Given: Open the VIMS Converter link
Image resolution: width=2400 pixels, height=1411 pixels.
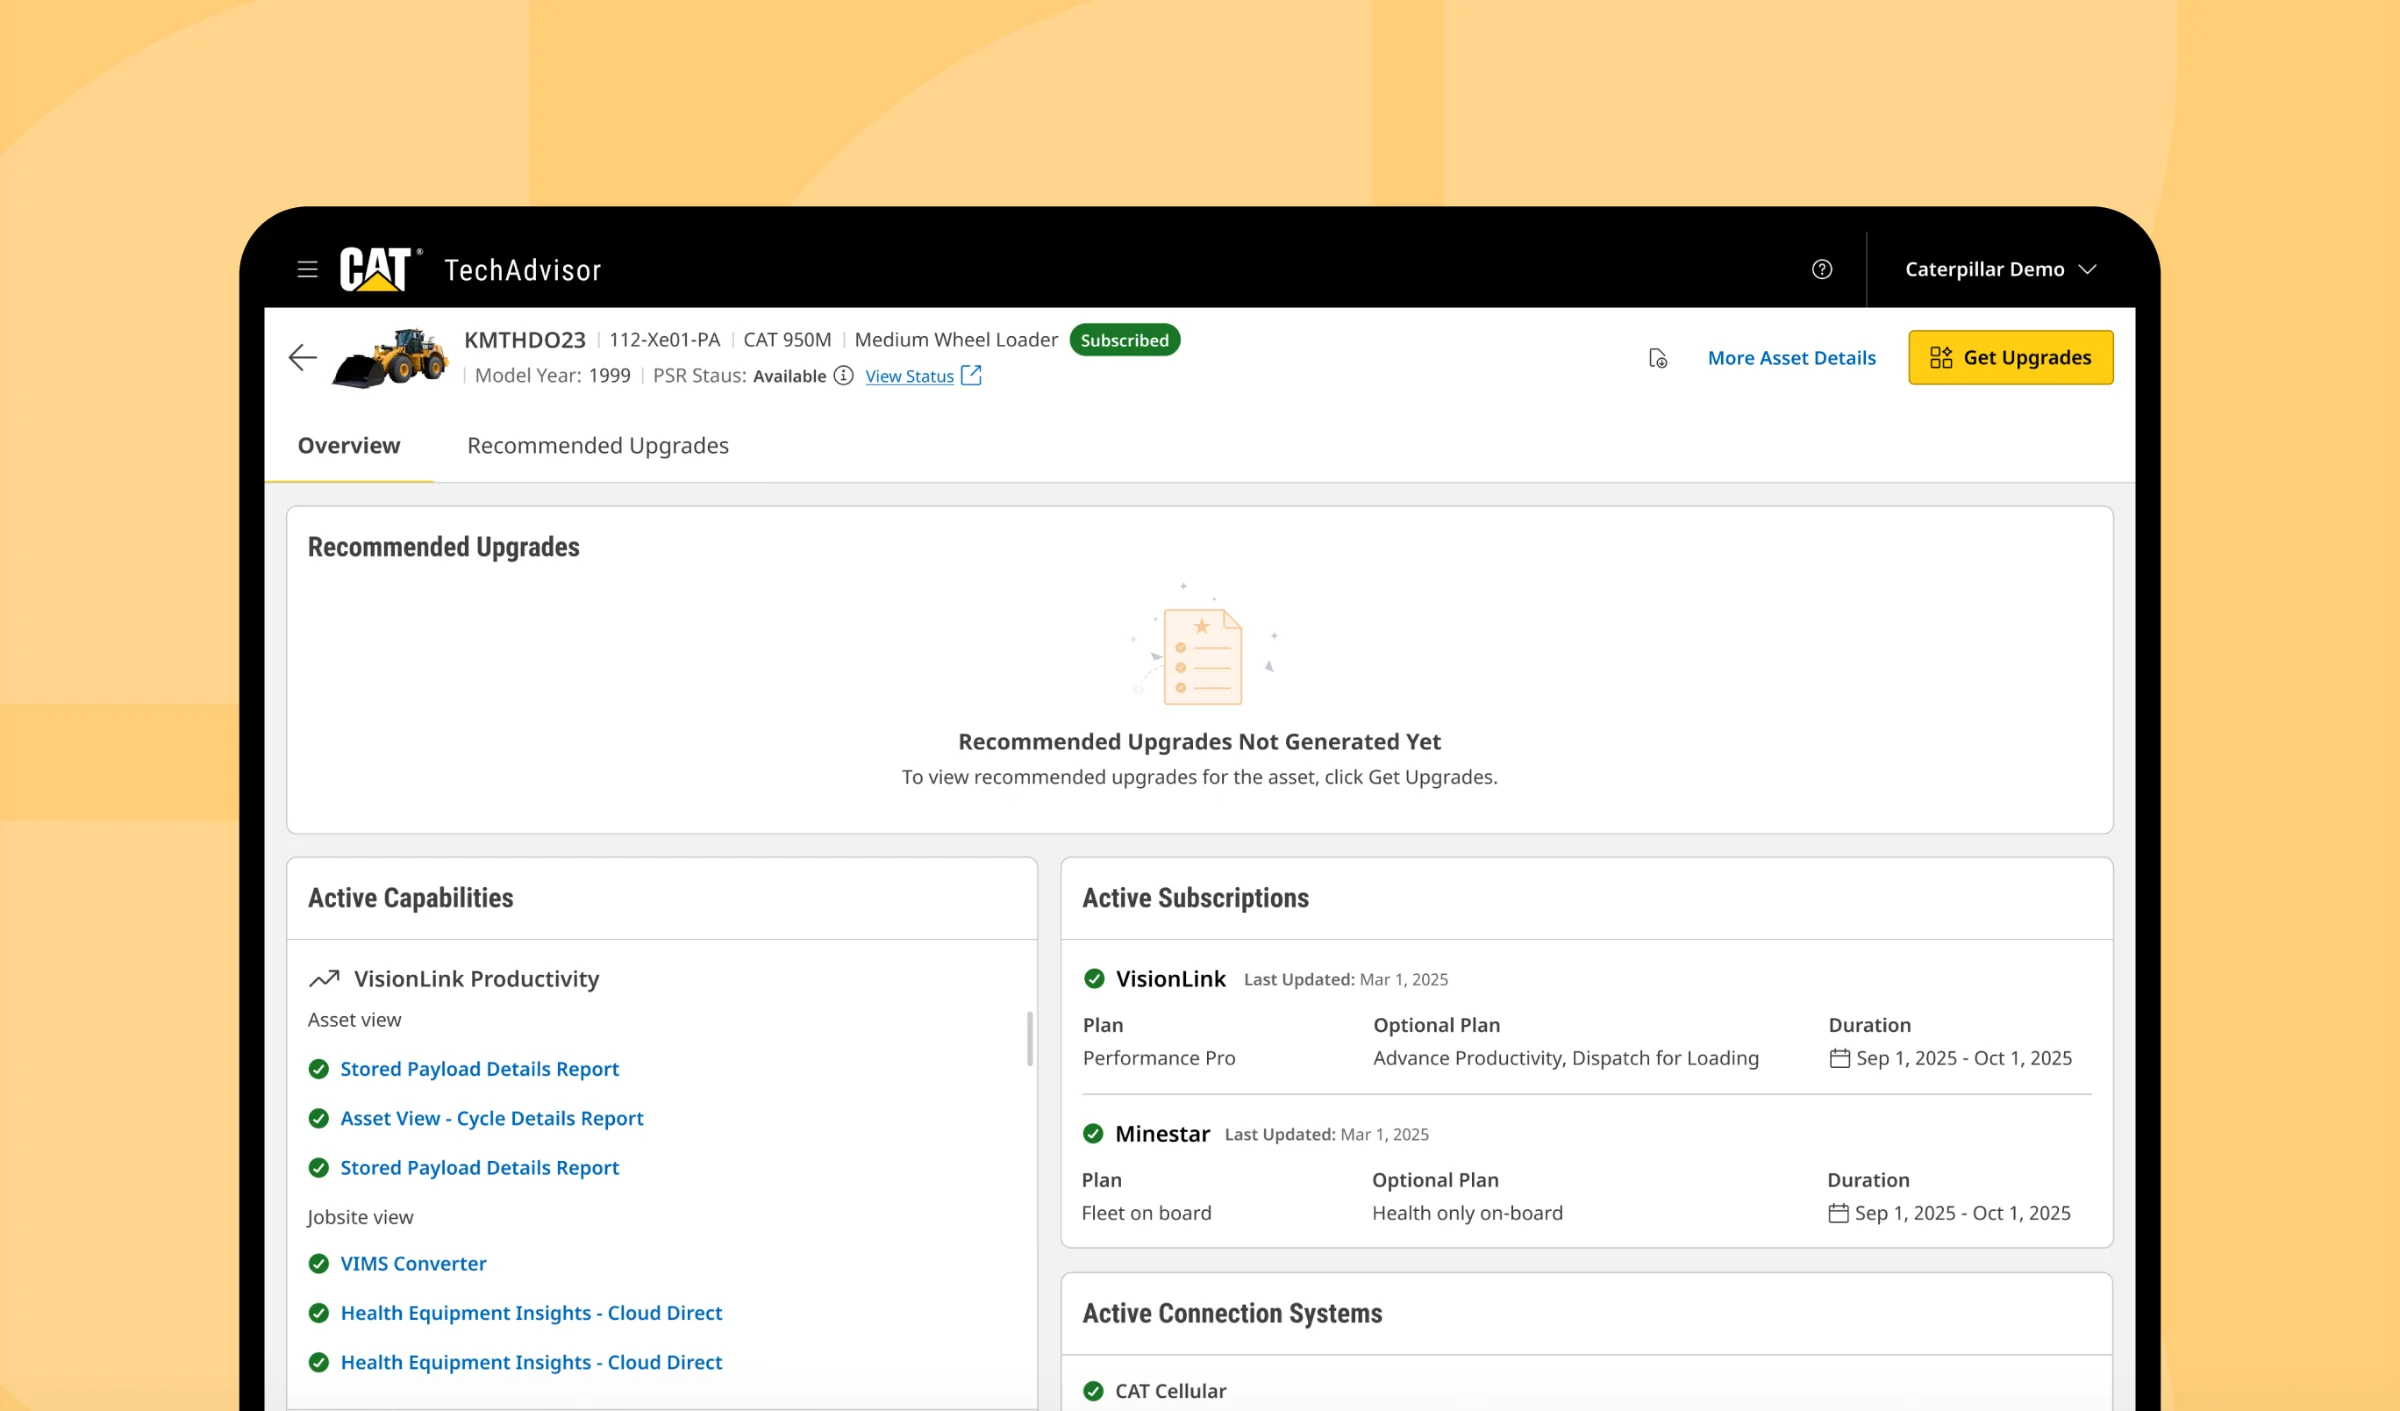Looking at the screenshot, I should point(413,1263).
